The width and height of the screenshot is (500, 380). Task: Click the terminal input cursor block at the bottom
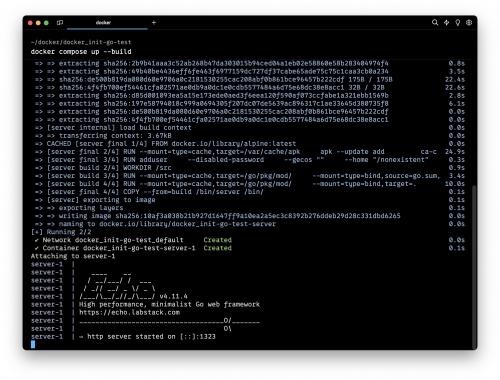(x=33, y=344)
